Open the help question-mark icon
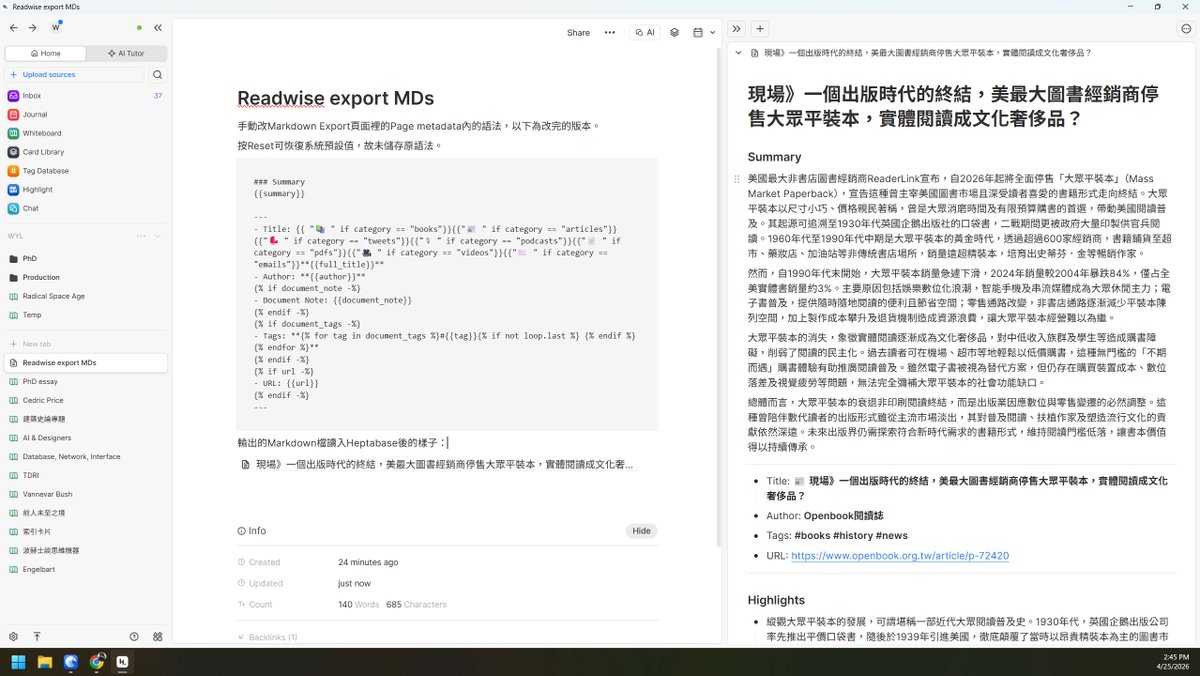This screenshot has height=676, width=1200. click(x=134, y=636)
